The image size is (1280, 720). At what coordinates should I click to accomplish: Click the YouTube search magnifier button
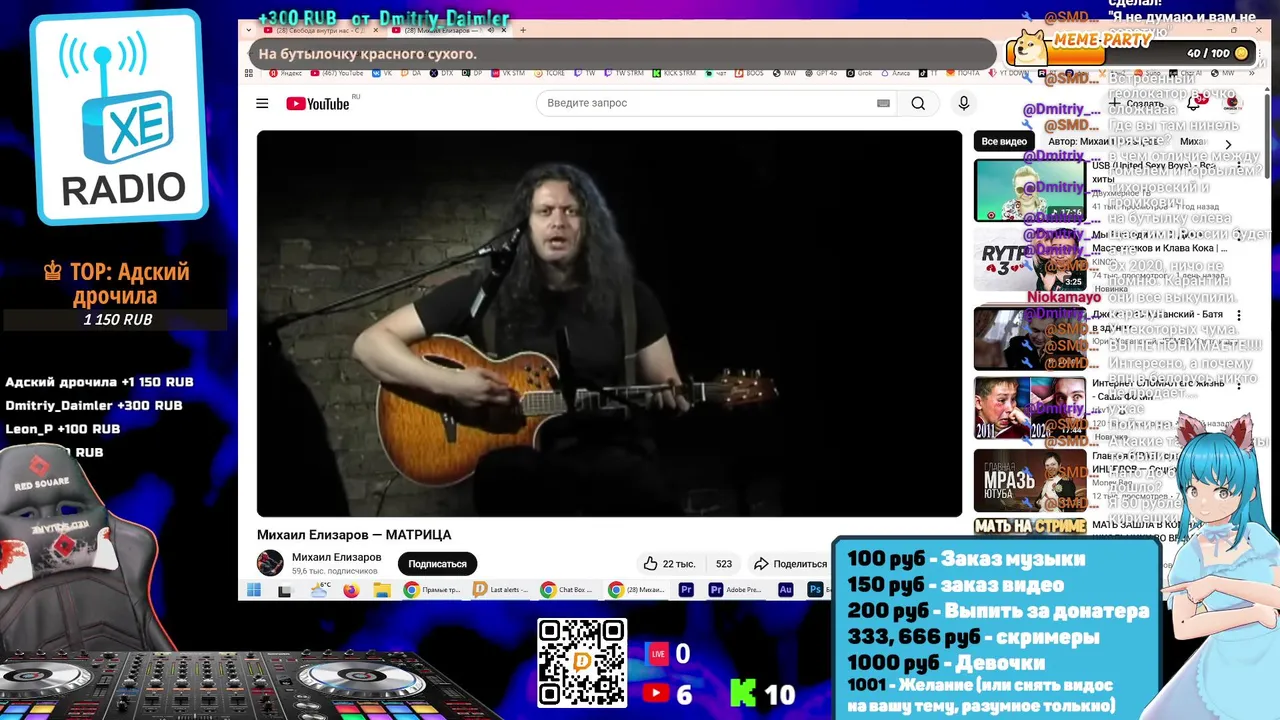[x=918, y=103]
